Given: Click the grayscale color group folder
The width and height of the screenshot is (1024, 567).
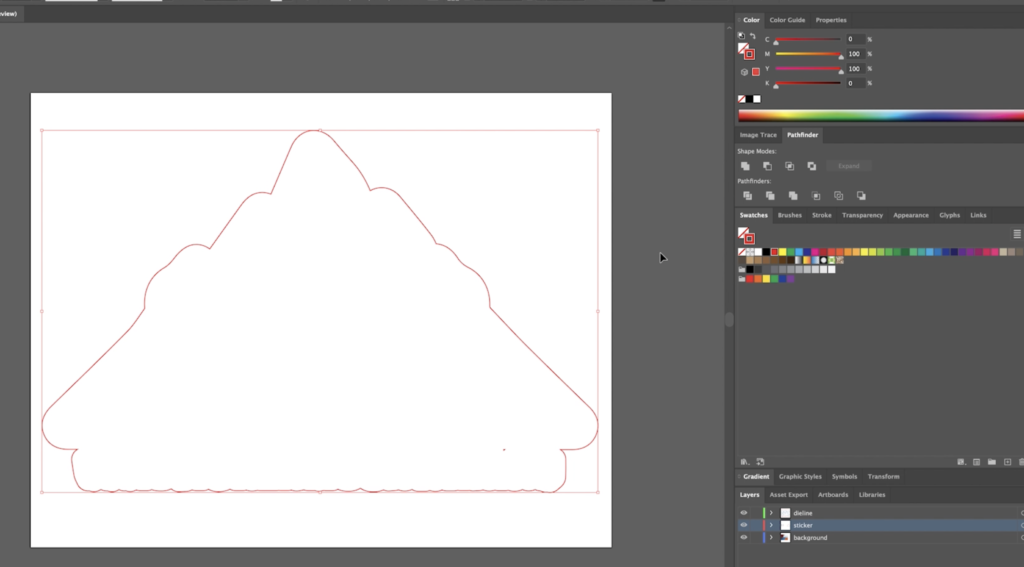Looking at the screenshot, I should [742, 269].
